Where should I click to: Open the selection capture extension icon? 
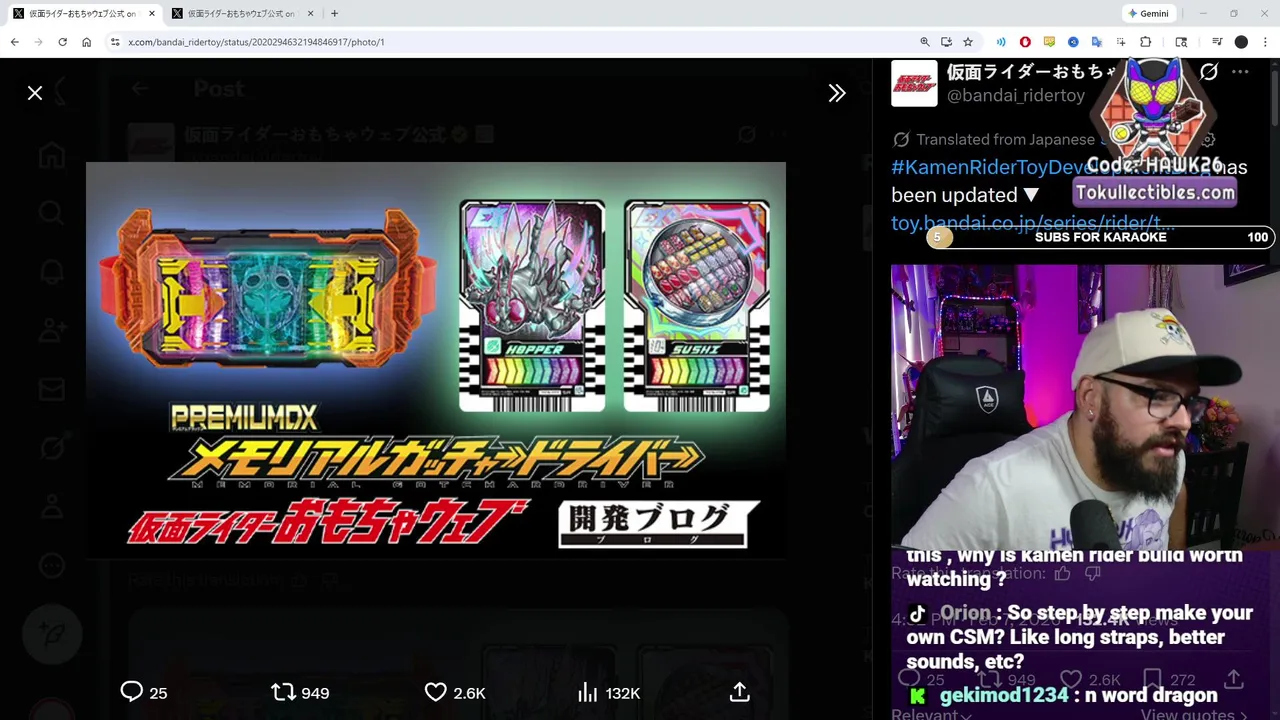point(1121,42)
